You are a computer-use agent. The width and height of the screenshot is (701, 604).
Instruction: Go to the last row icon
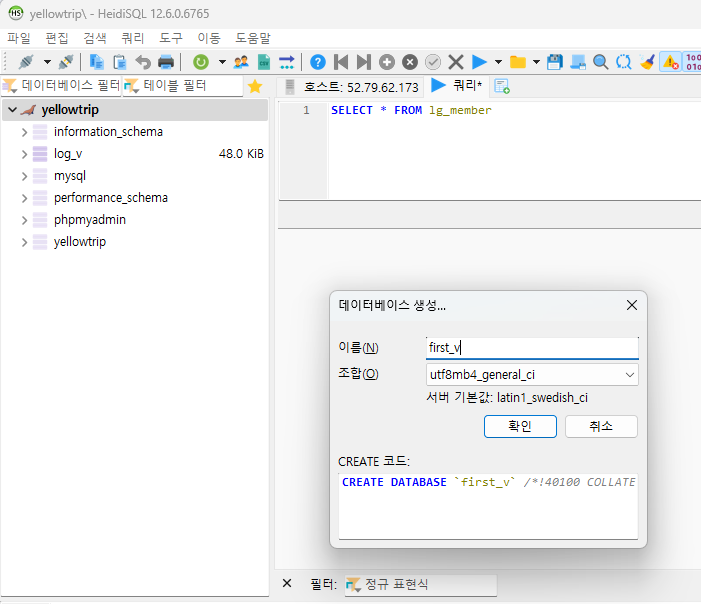[364, 62]
